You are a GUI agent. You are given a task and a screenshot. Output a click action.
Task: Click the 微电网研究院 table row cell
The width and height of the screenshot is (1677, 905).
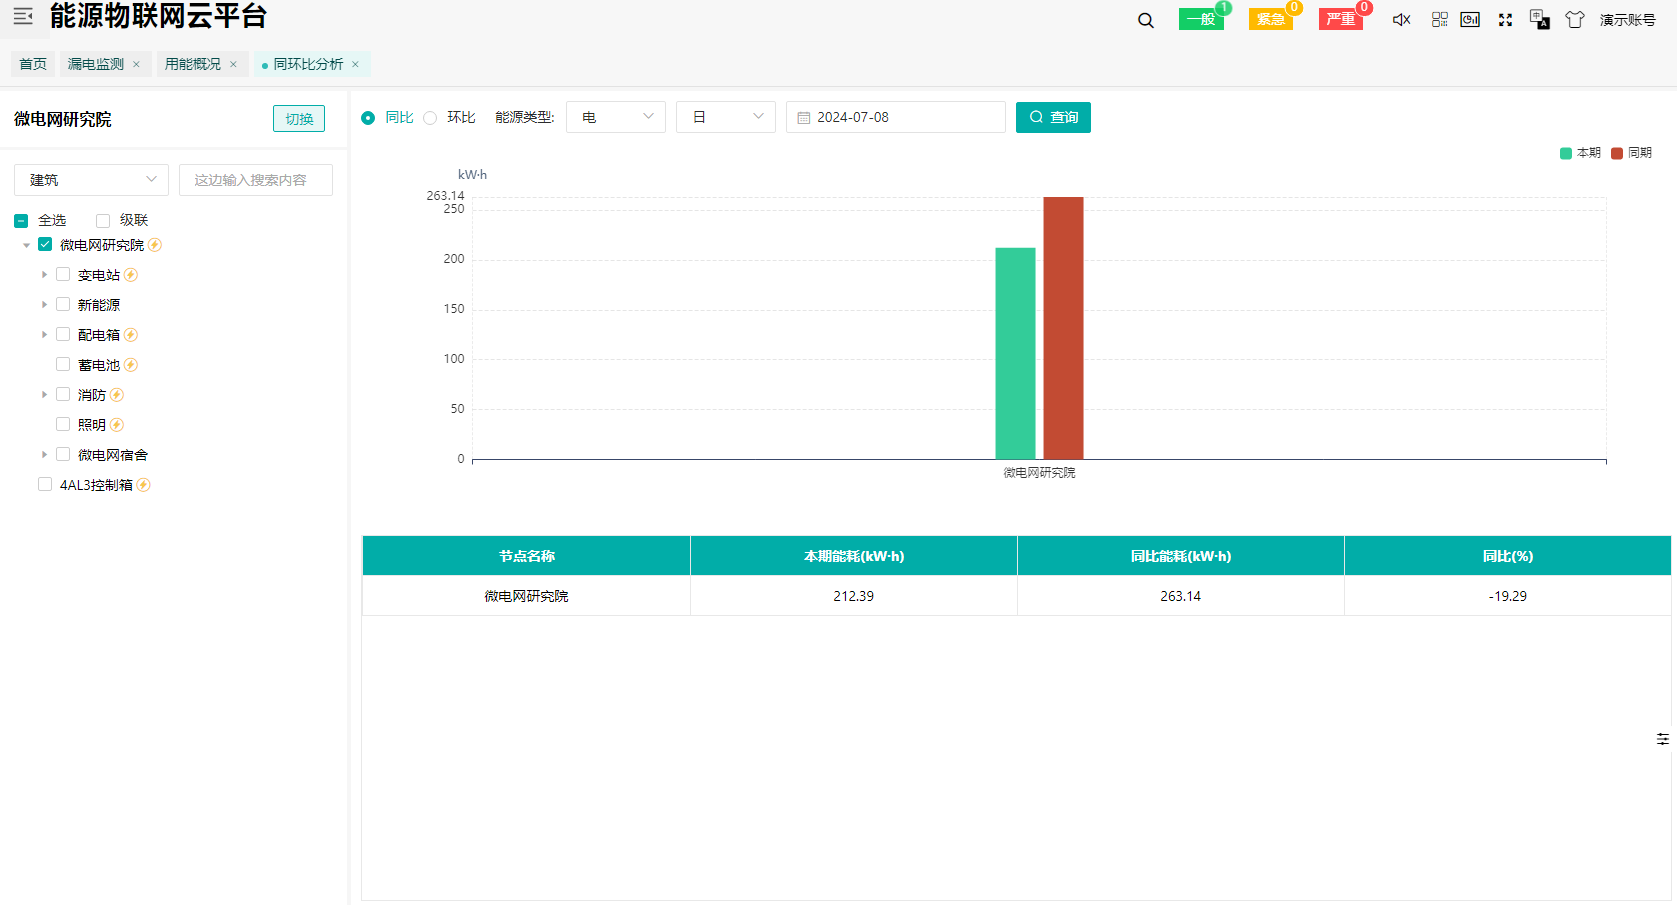pos(526,596)
